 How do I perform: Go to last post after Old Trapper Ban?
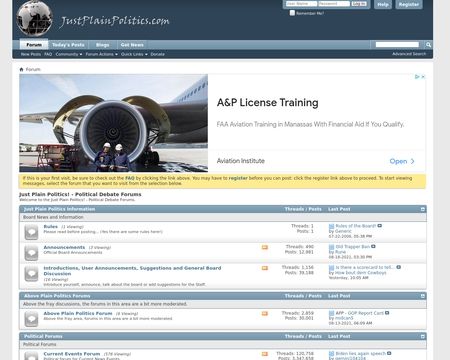point(373,247)
